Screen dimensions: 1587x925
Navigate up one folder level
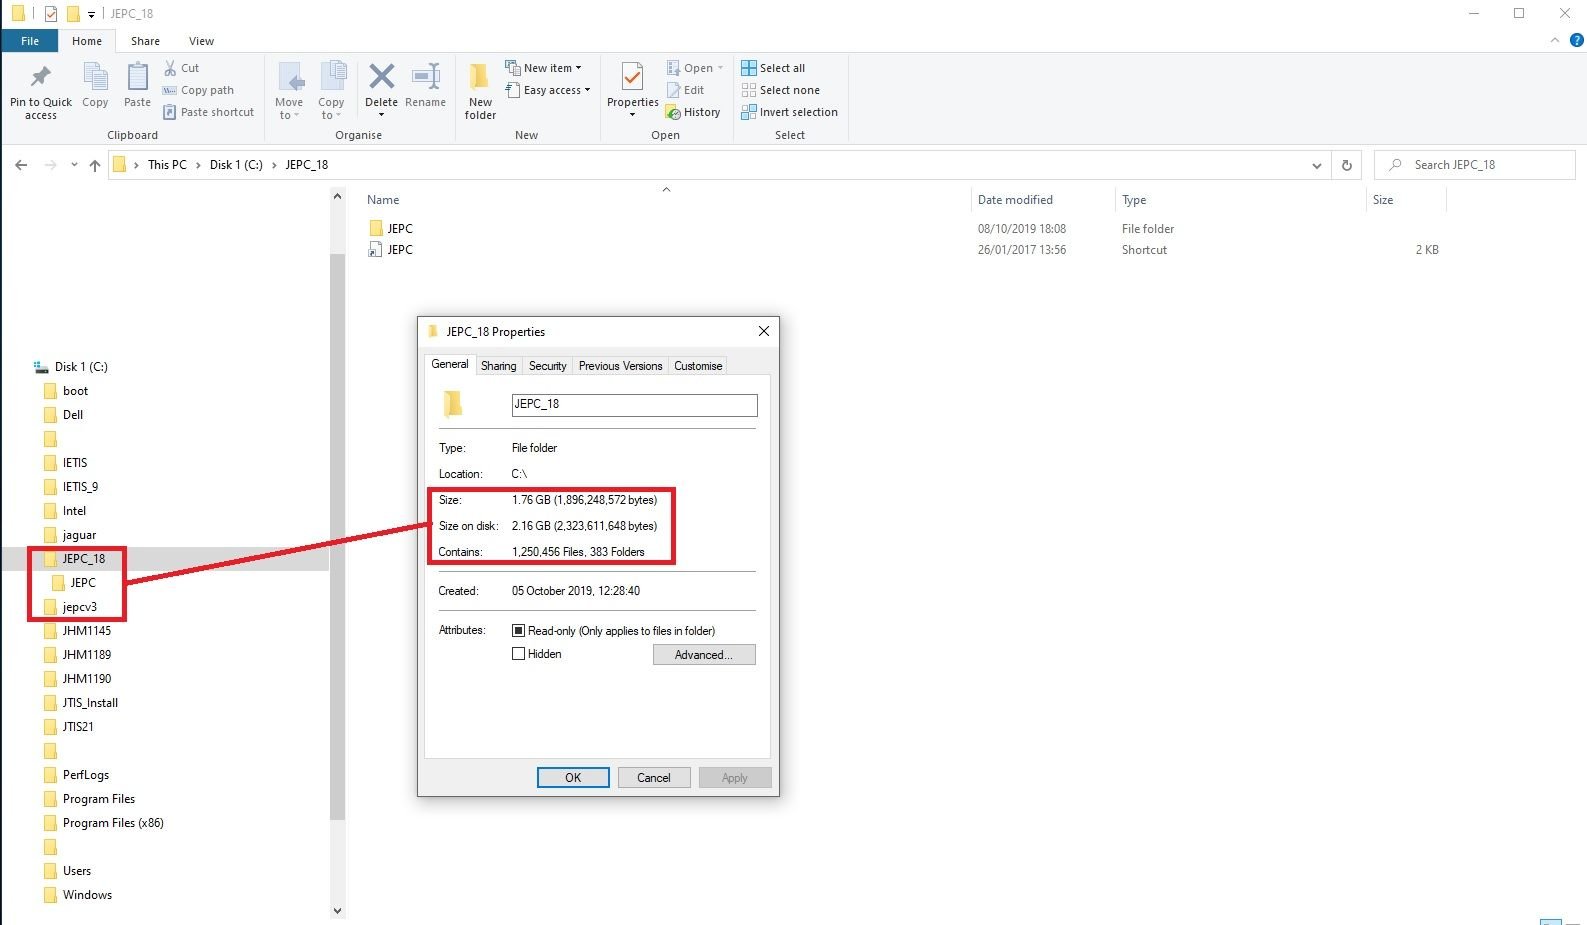point(95,165)
